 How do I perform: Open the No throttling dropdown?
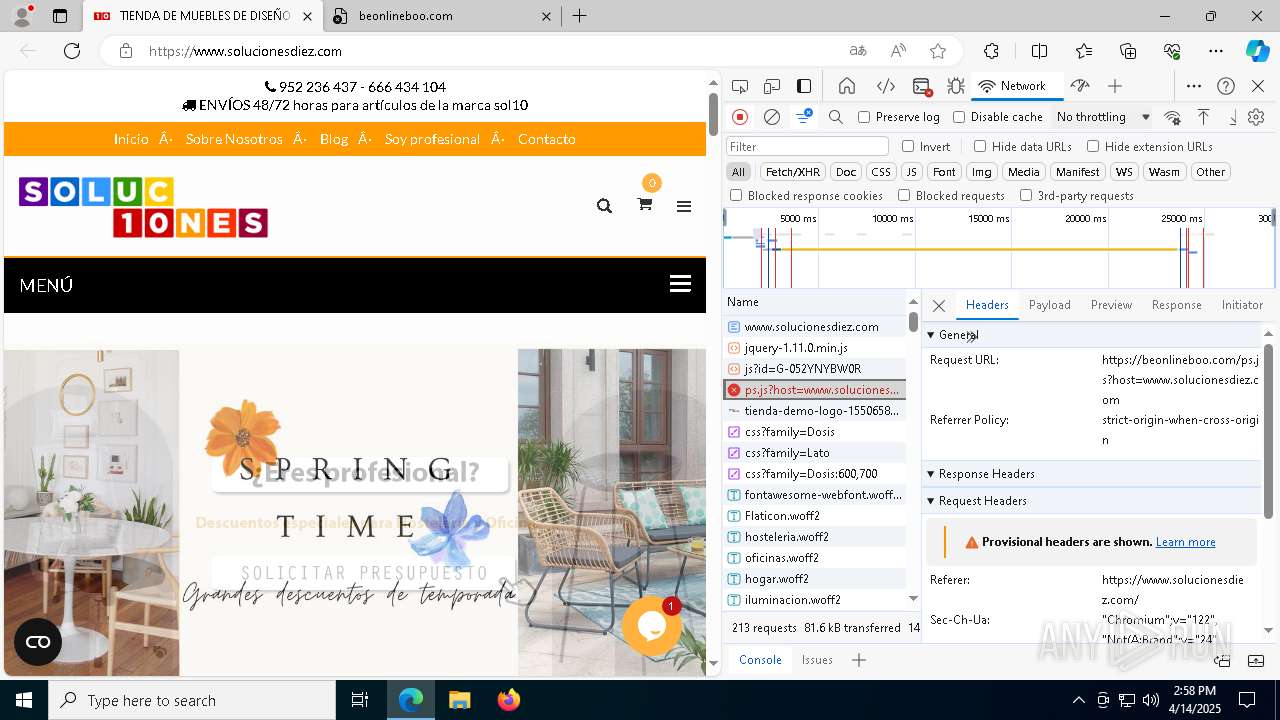pos(1103,117)
